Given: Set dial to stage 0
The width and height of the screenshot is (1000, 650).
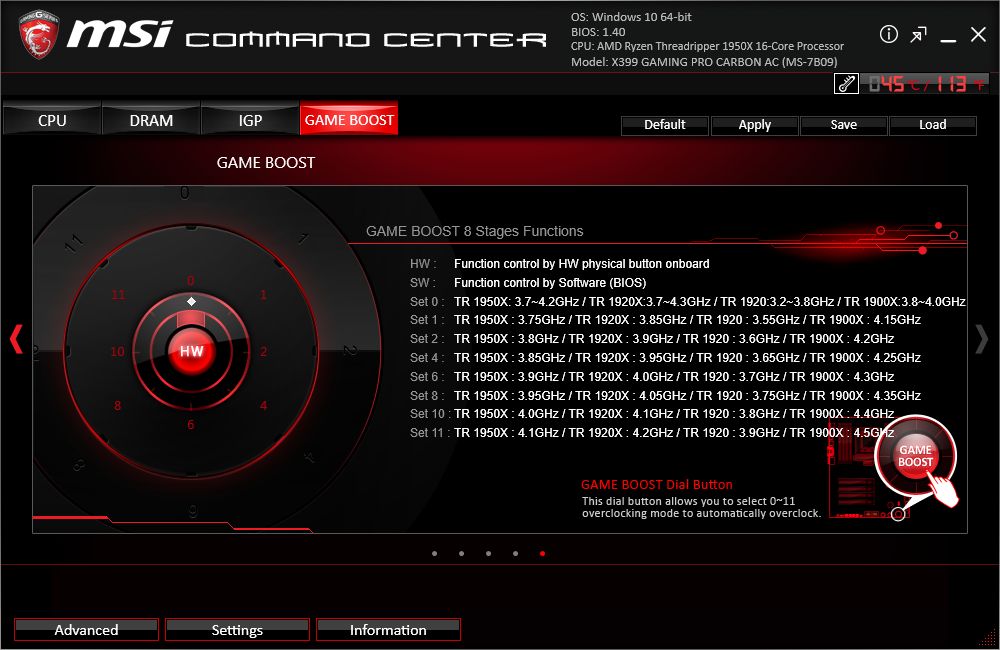Looking at the screenshot, I should click(191, 281).
